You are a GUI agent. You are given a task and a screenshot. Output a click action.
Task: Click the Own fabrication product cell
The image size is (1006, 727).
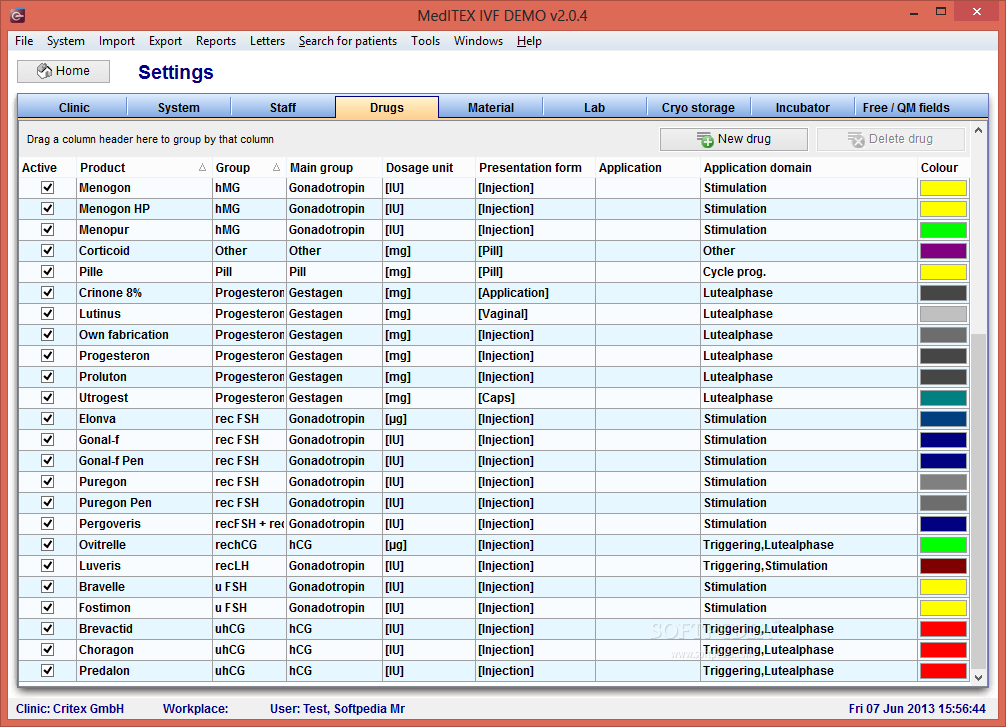pos(144,334)
